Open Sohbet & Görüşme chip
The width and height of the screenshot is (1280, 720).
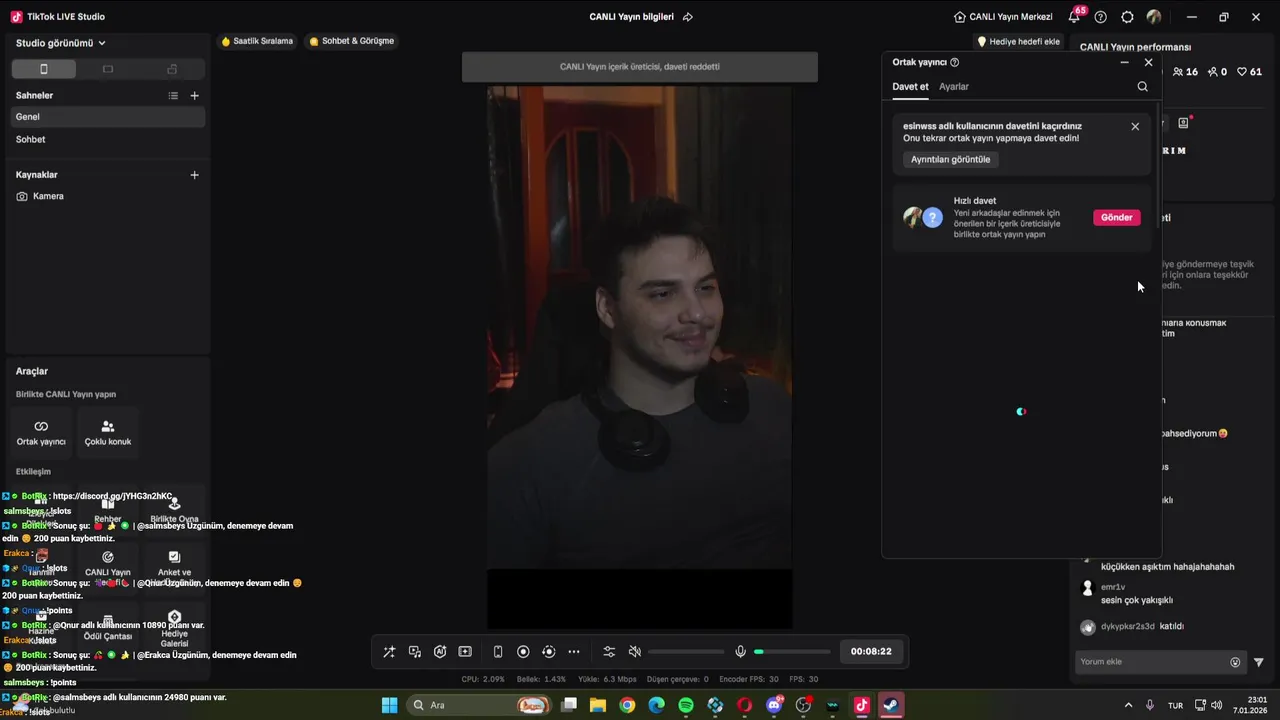click(x=351, y=42)
